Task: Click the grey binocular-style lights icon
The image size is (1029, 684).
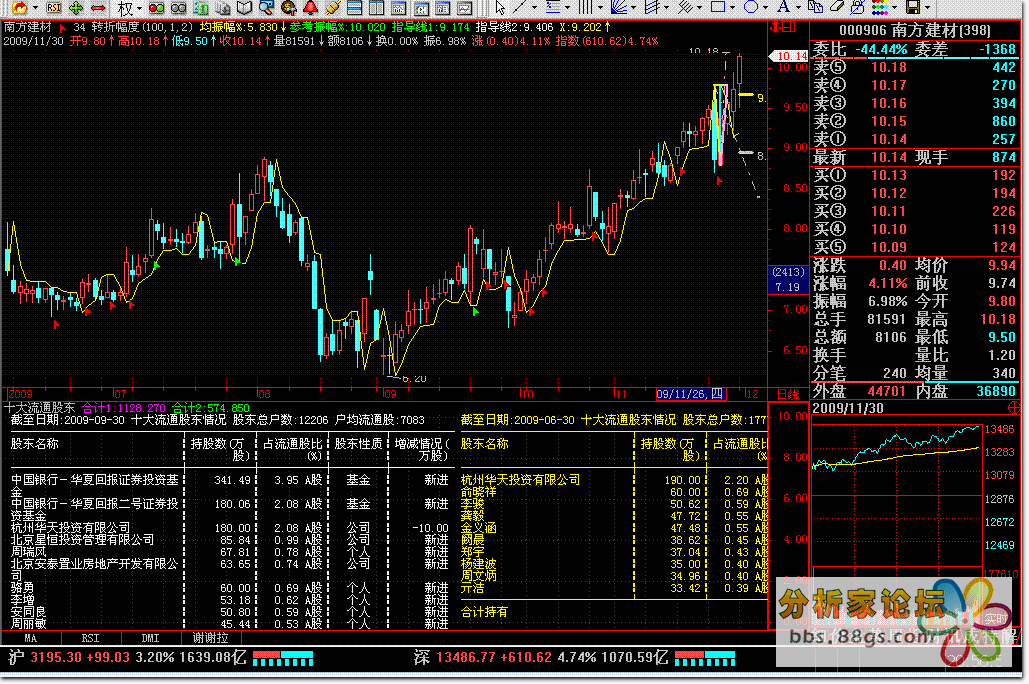Action: [x=178, y=9]
